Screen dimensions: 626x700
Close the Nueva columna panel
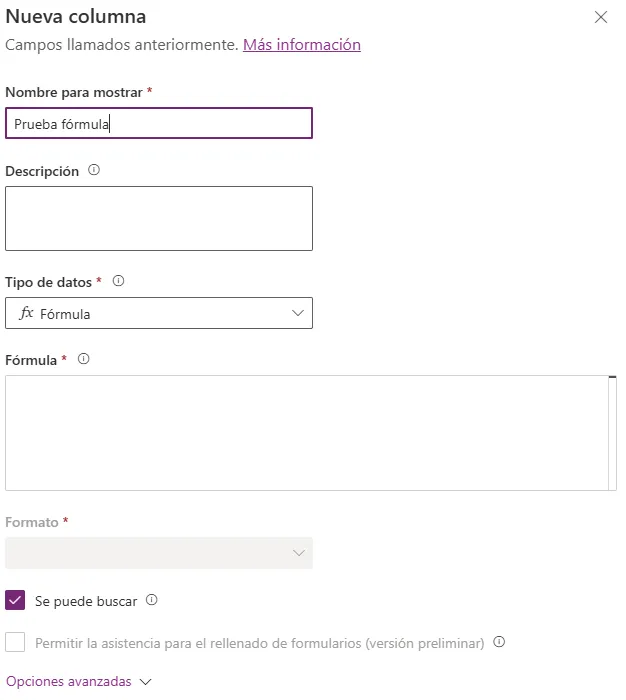(x=601, y=17)
